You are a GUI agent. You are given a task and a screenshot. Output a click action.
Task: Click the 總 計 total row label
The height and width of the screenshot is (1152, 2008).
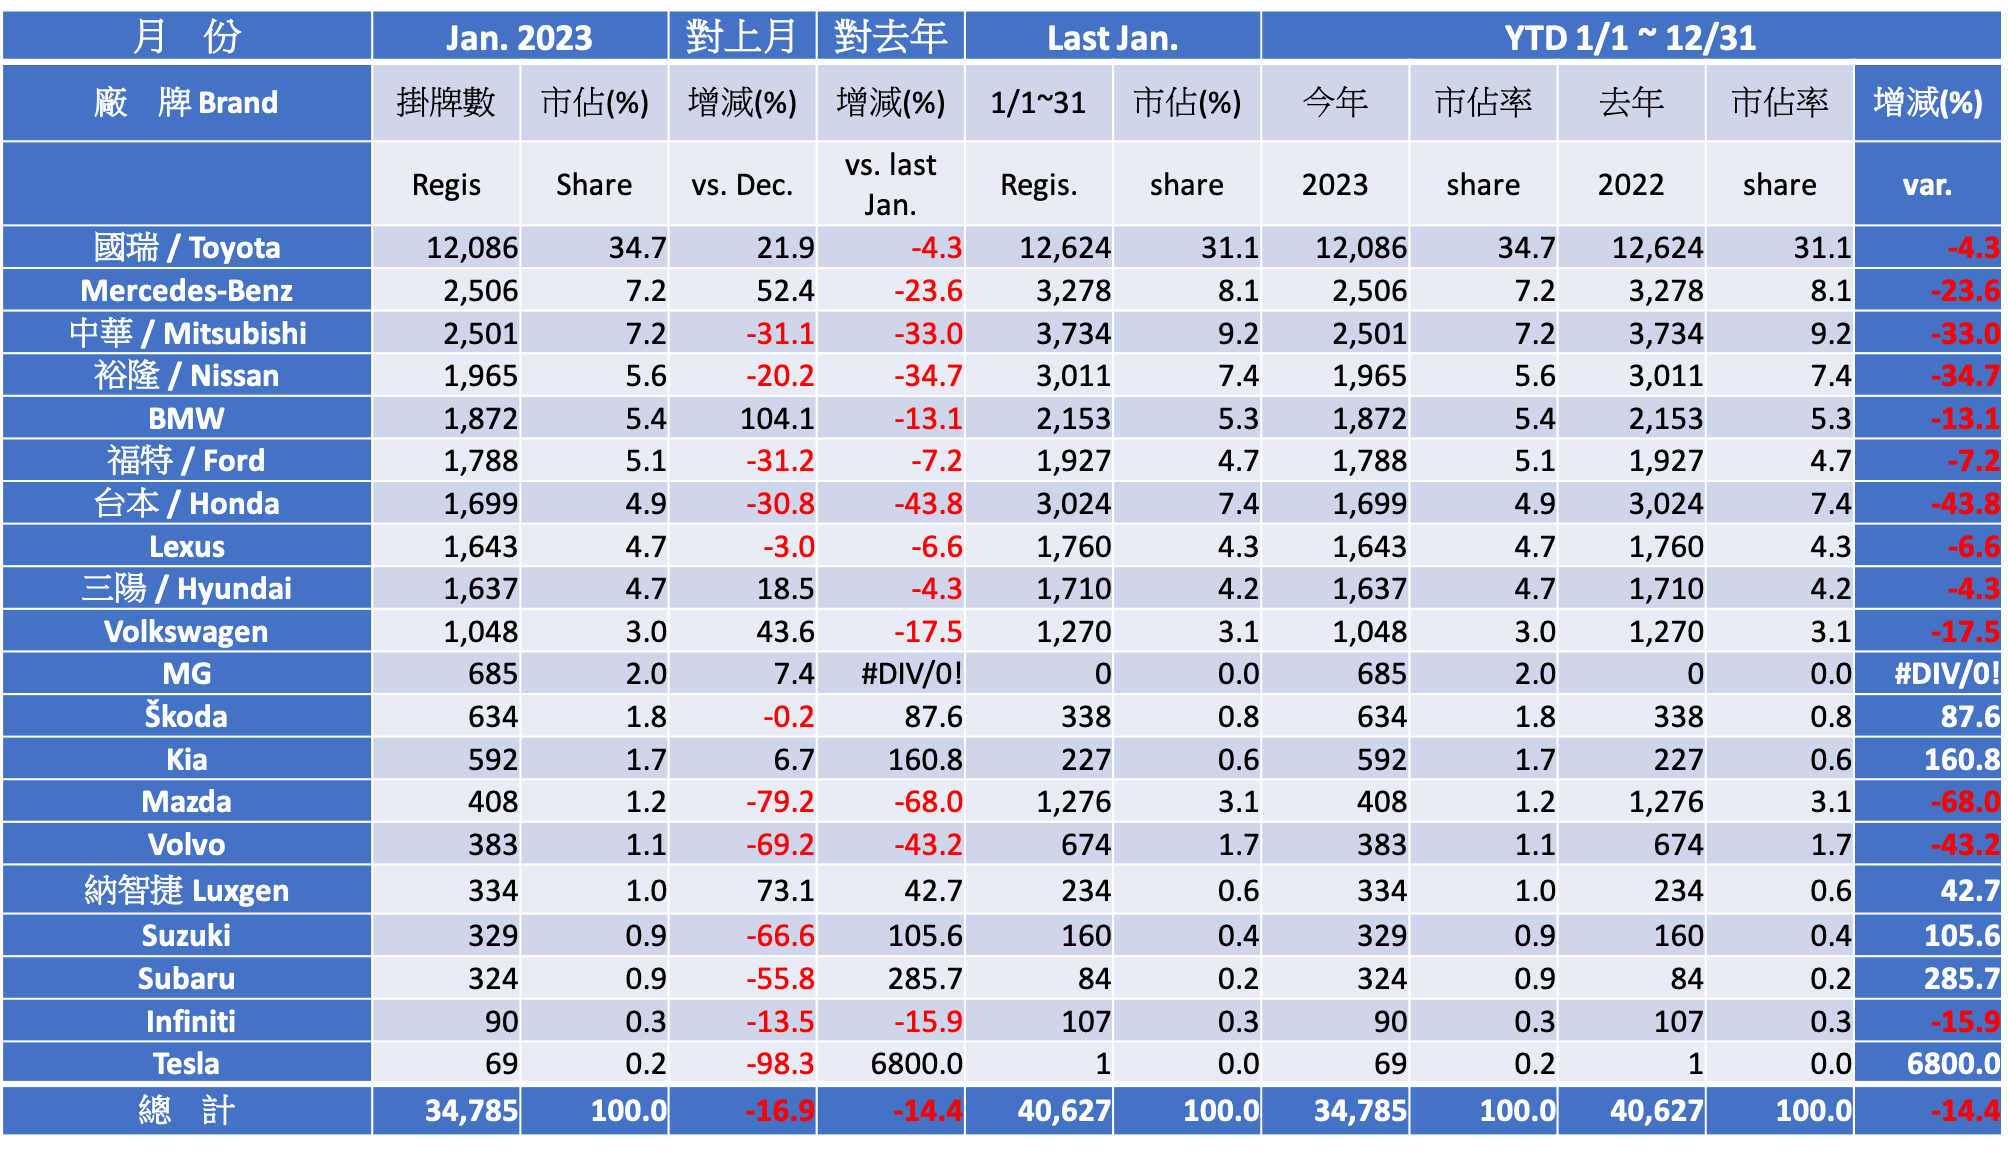point(187,1110)
